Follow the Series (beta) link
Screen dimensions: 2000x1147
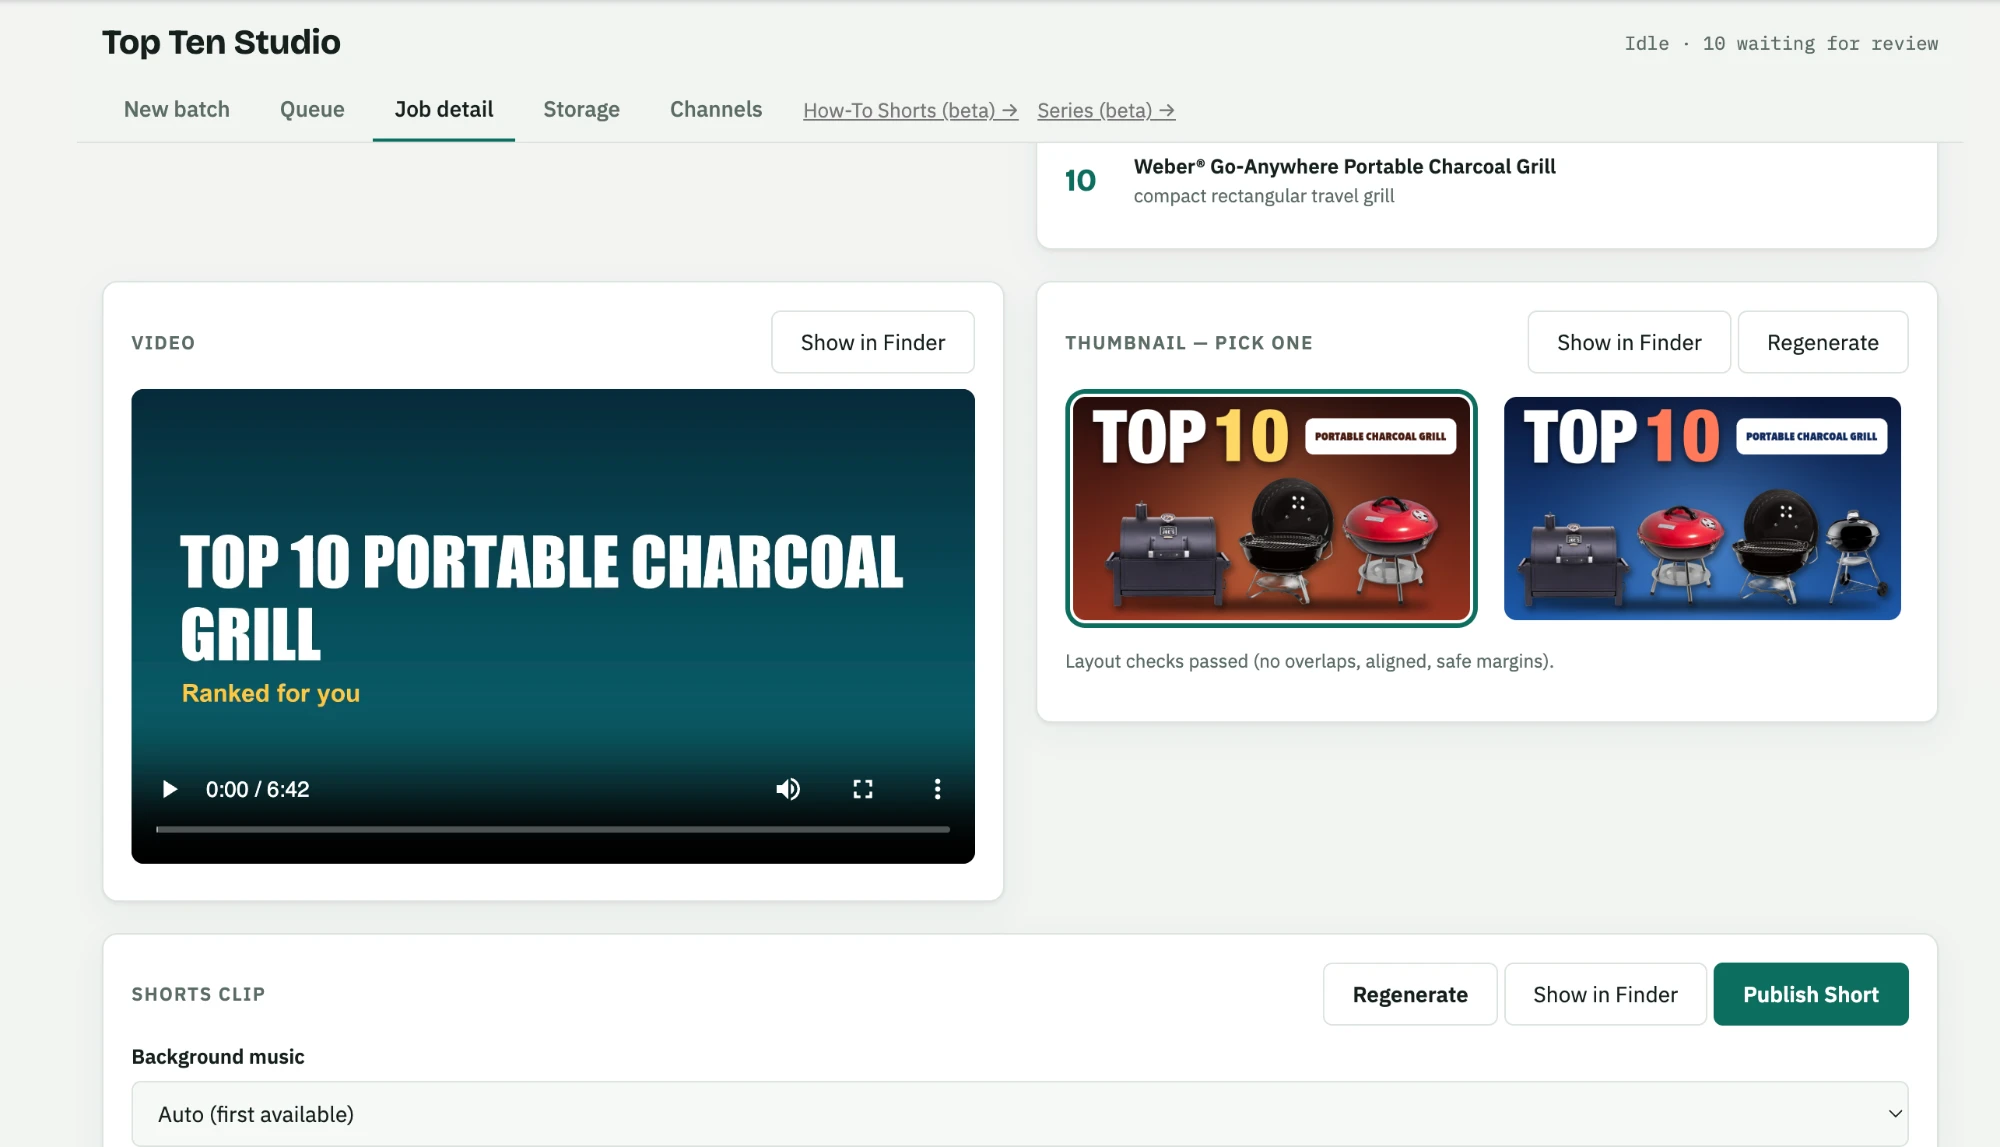point(1106,111)
